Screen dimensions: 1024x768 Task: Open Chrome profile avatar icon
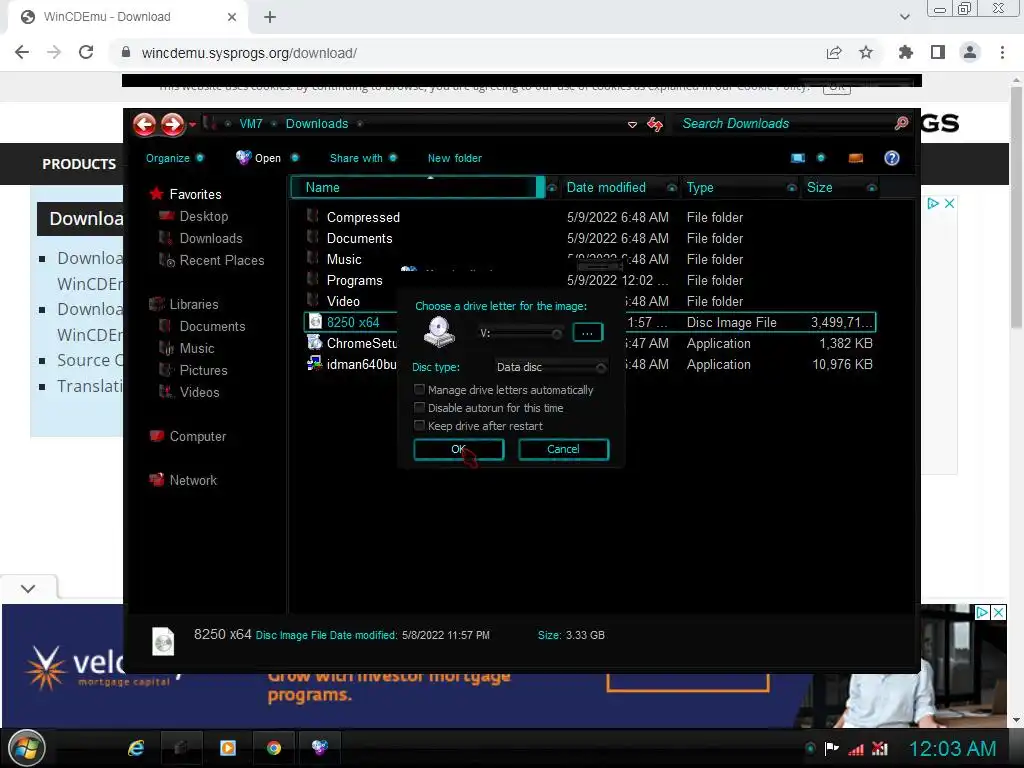click(x=970, y=52)
